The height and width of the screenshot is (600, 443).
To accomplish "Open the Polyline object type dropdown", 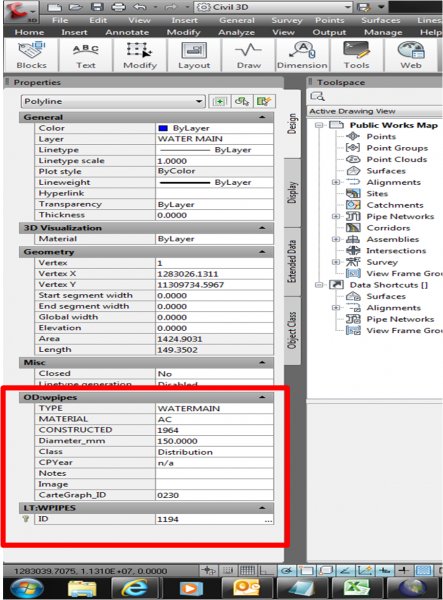I will (113, 101).
